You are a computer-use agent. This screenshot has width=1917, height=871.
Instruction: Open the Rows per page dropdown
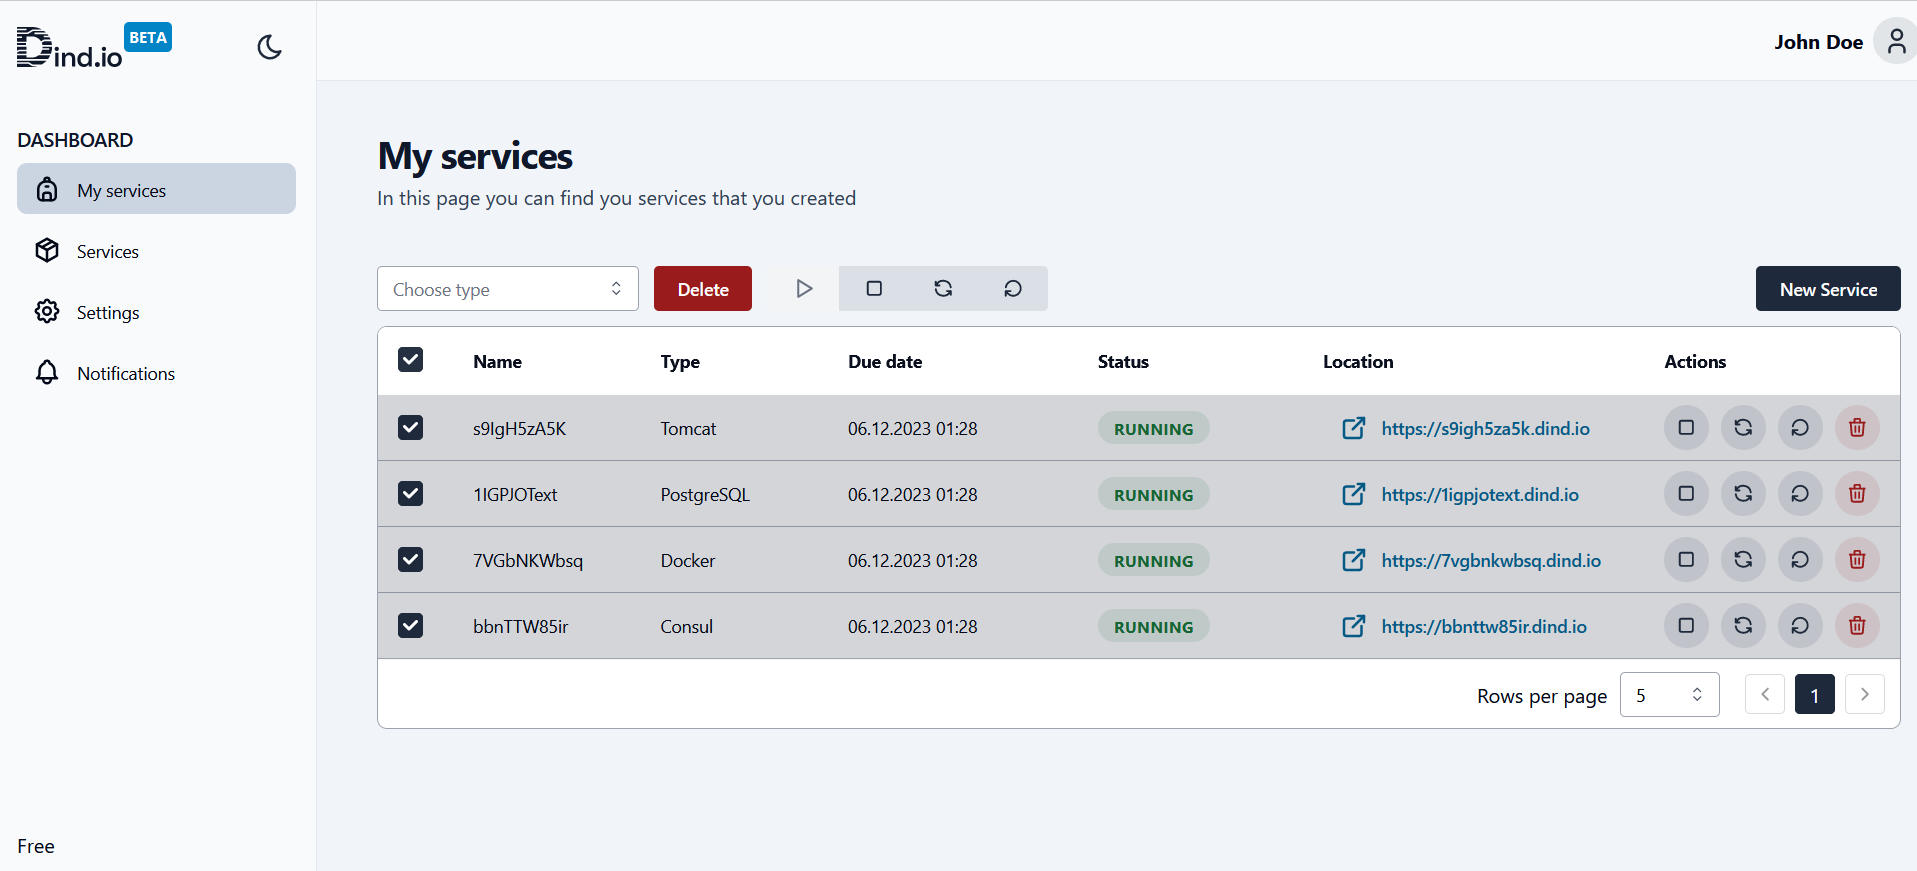point(1669,695)
